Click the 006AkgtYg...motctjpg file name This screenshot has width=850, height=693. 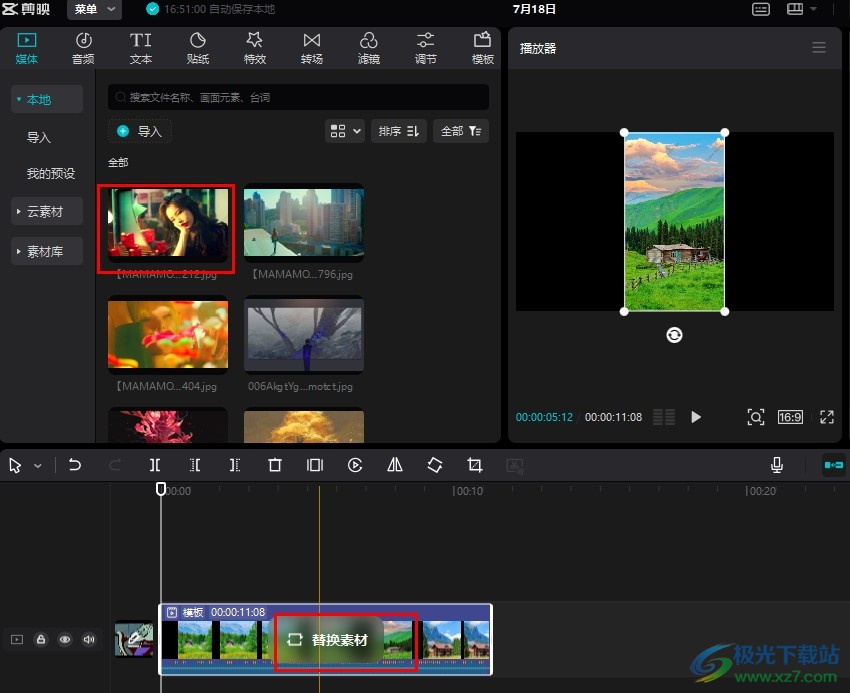coord(300,387)
